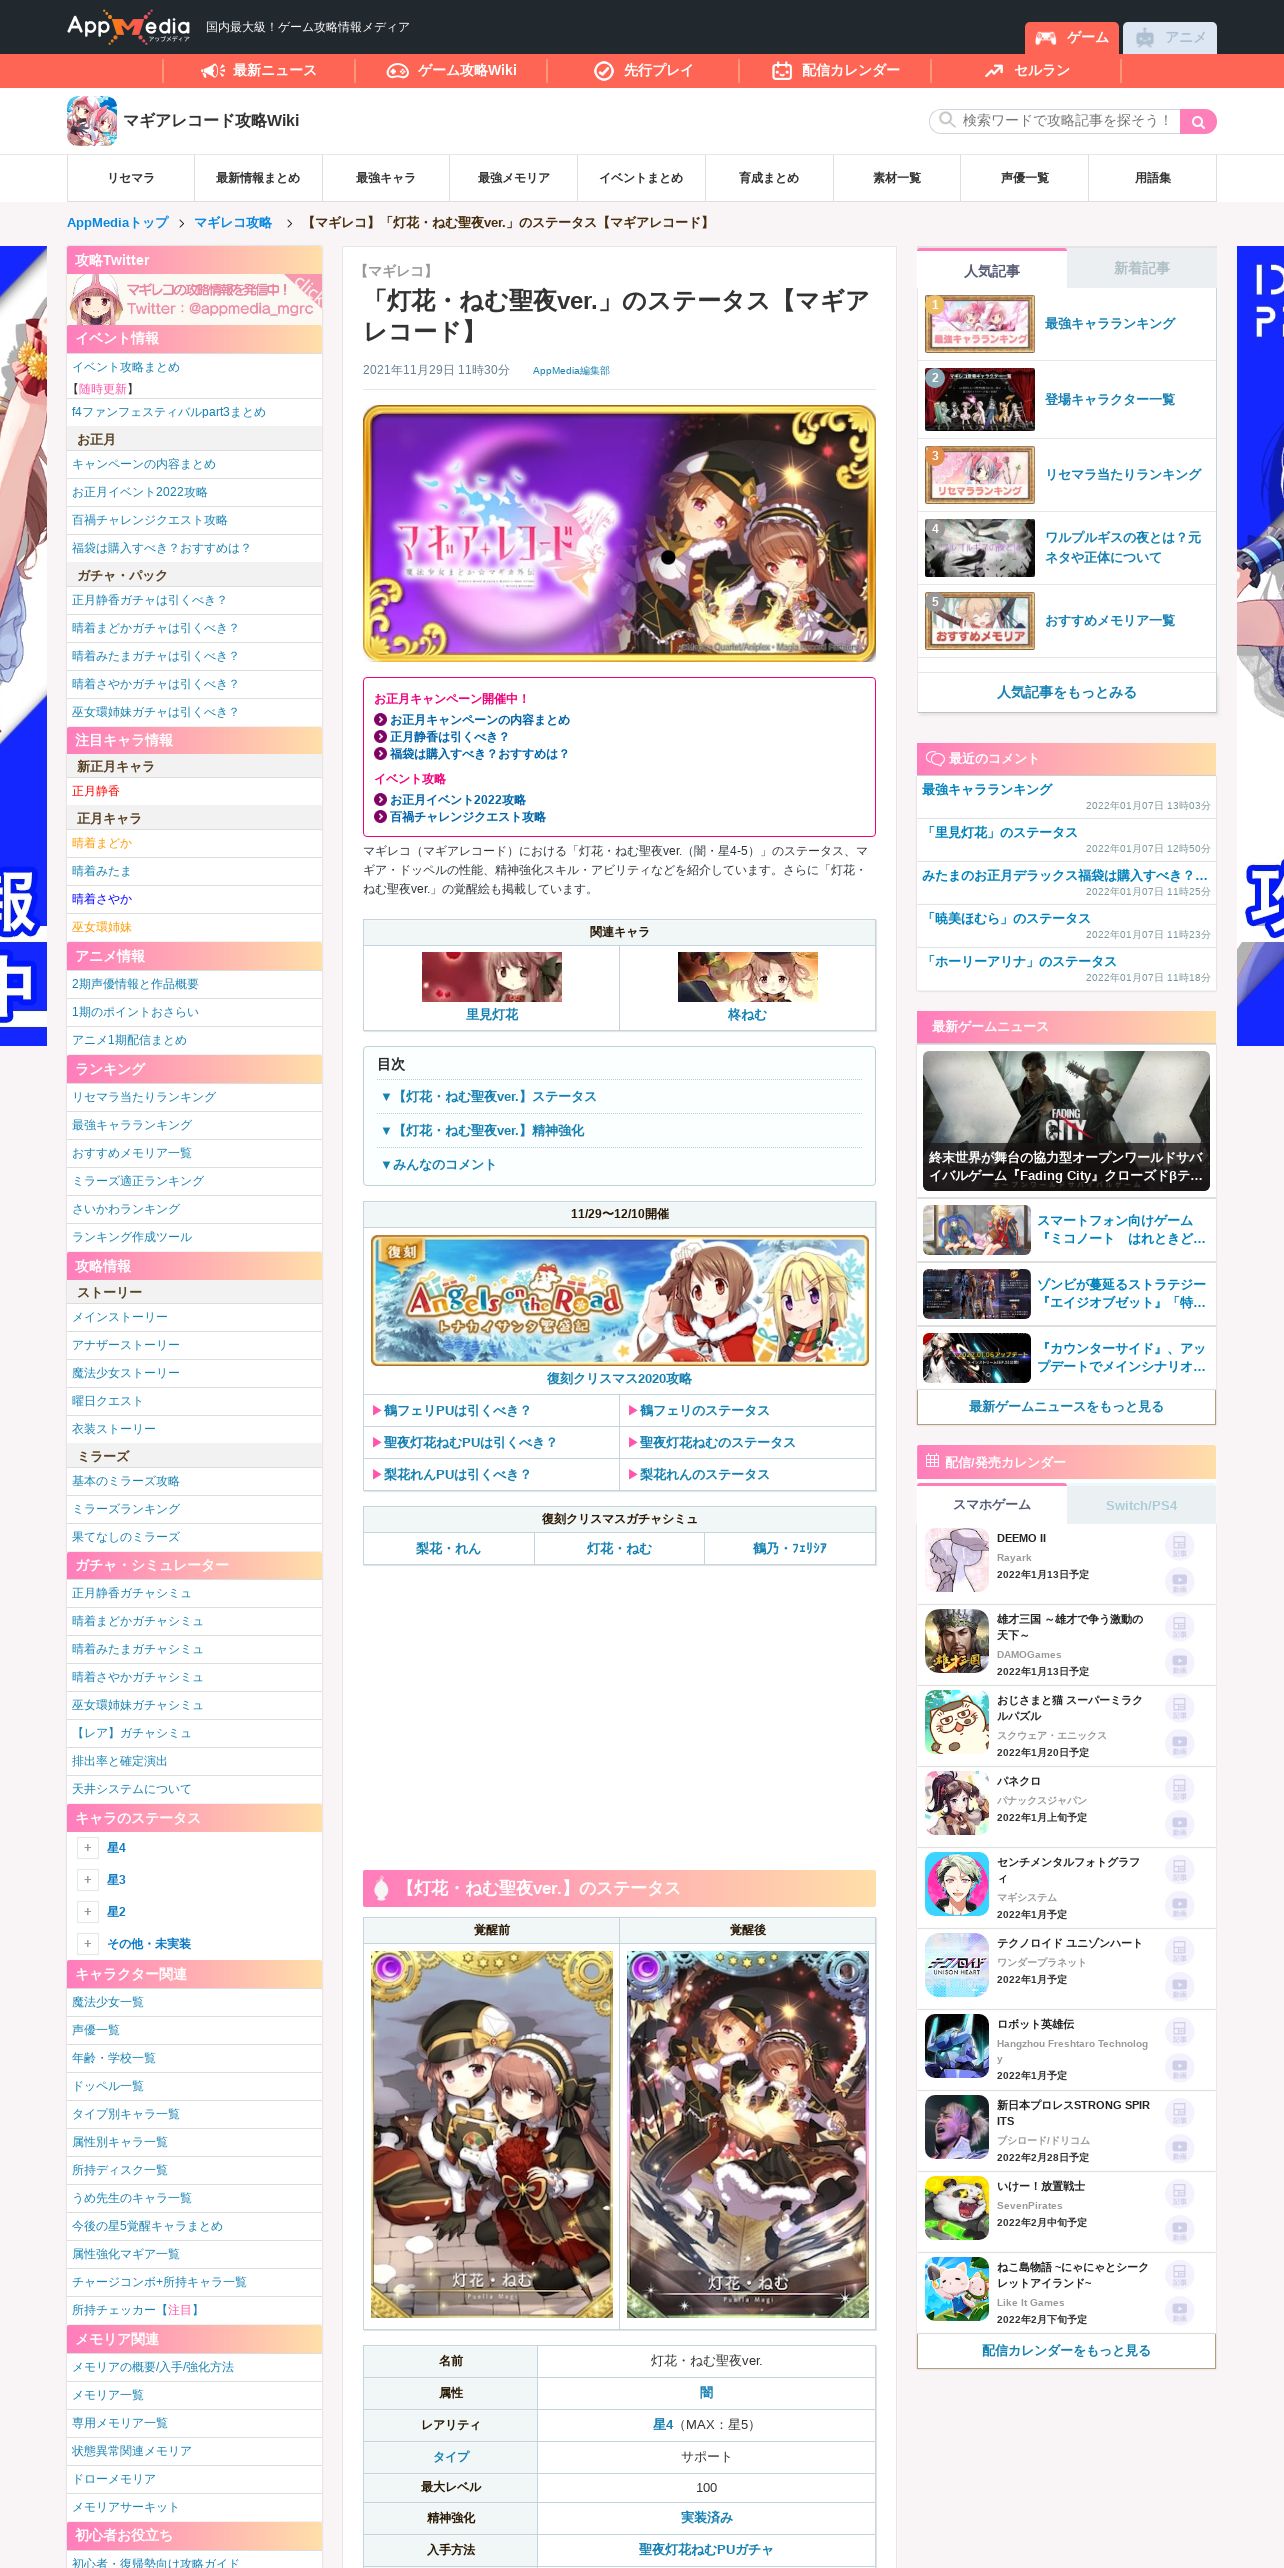
Task: Click article icon for DEEMO II
Action: click(x=1179, y=1546)
